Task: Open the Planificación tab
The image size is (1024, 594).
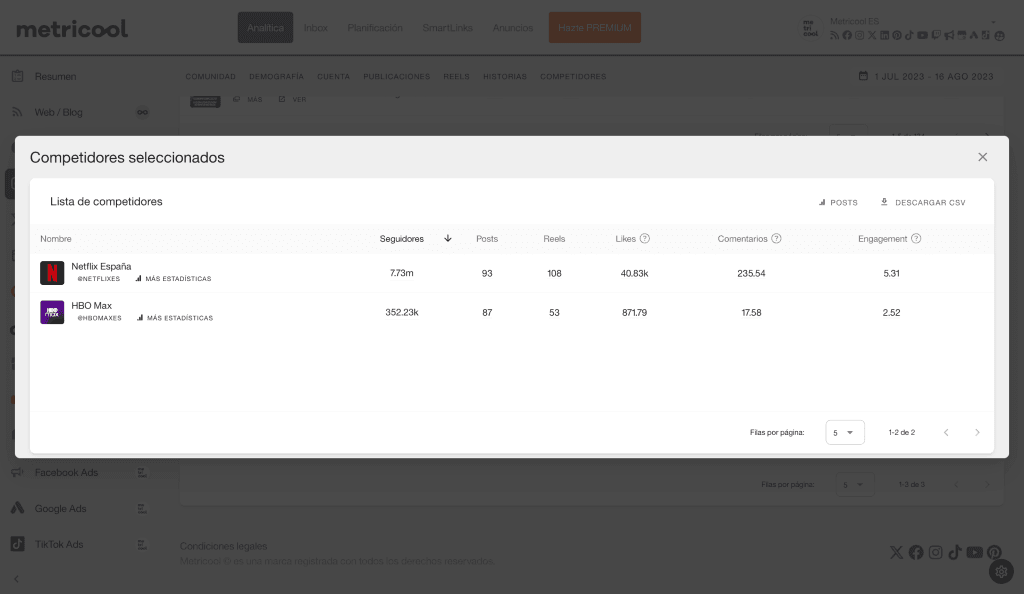Action: coord(375,28)
